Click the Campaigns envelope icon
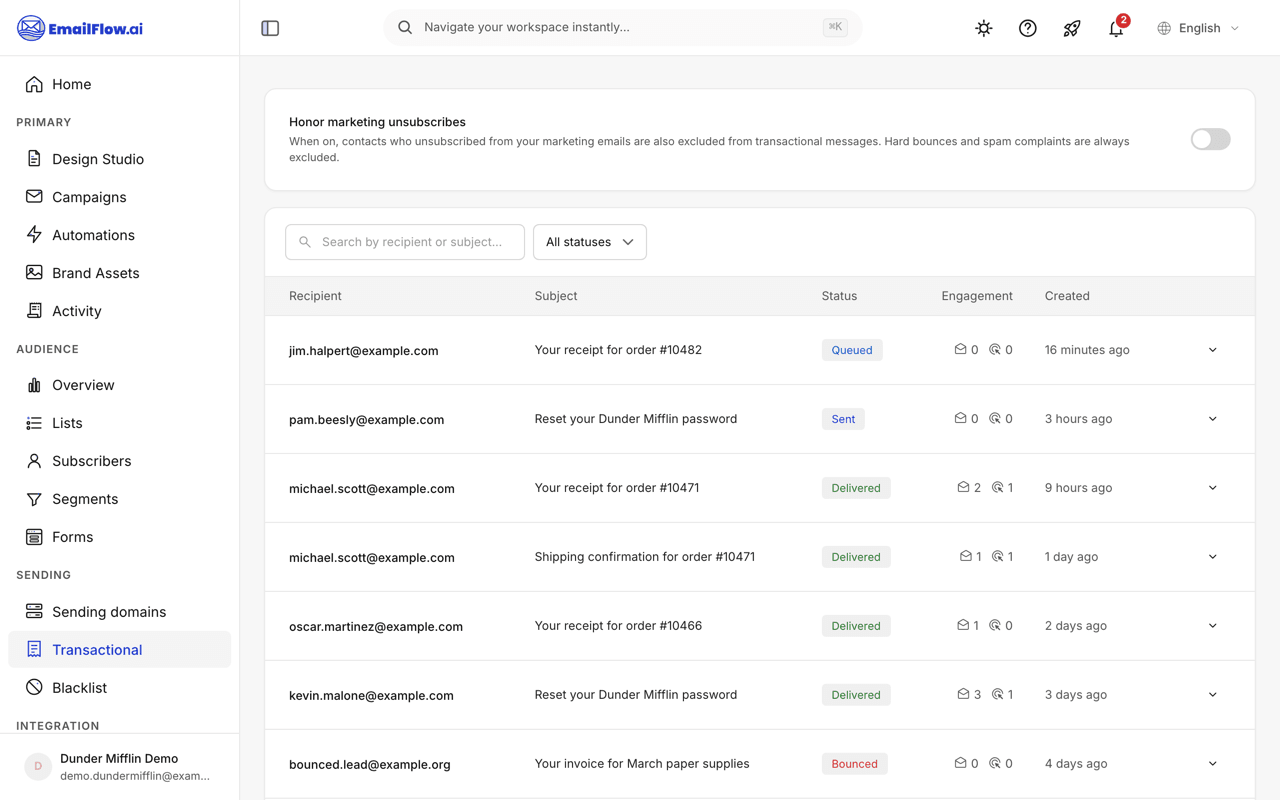1280x800 pixels. (34, 197)
